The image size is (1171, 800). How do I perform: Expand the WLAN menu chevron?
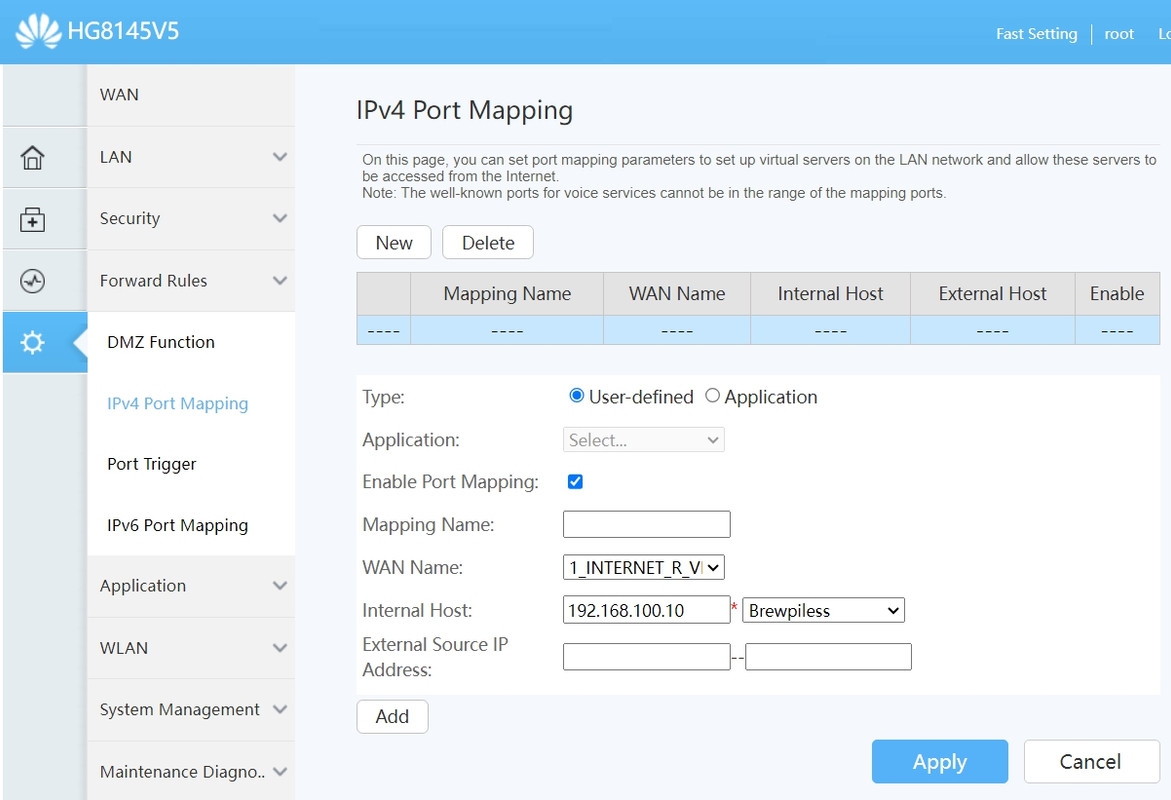280,648
